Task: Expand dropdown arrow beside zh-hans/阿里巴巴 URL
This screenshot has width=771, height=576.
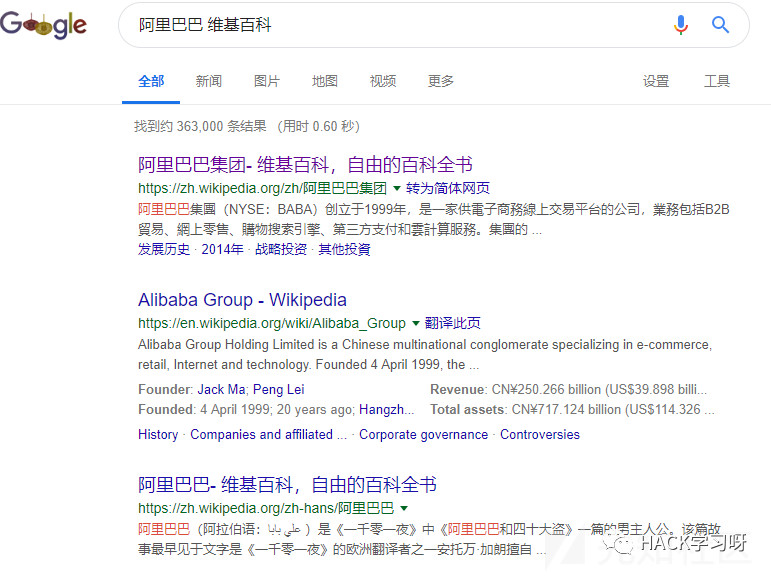Action: [404, 508]
